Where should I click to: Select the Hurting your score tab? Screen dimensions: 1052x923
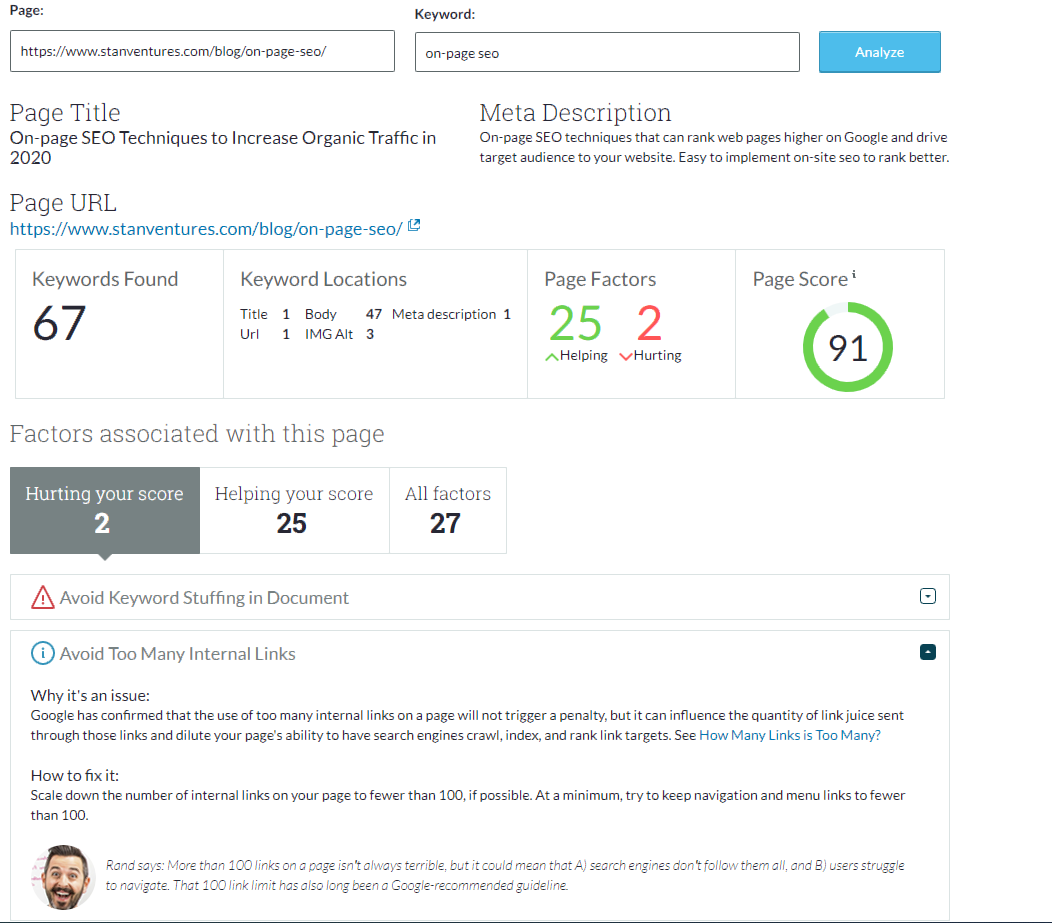point(104,510)
